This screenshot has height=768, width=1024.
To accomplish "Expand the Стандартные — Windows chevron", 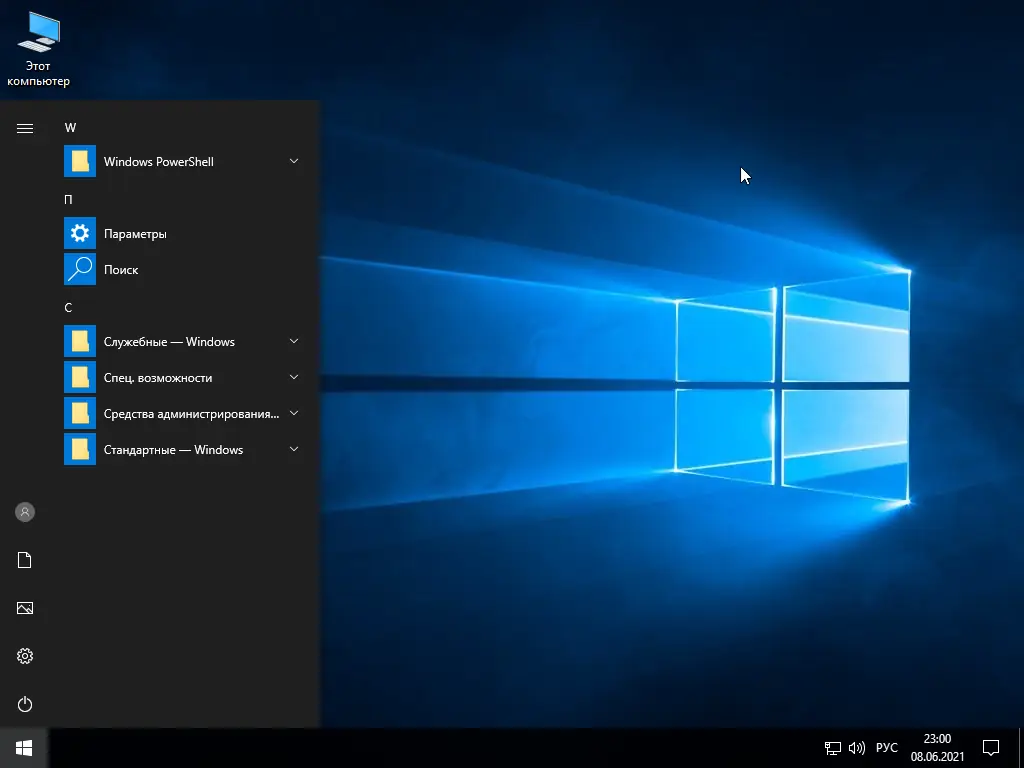I will (x=294, y=449).
